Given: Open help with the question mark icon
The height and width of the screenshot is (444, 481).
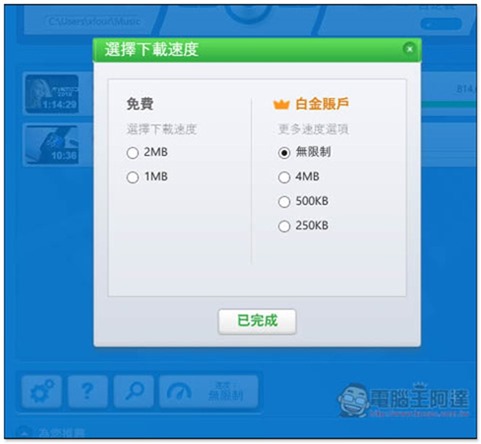Looking at the screenshot, I should point(88,391).
